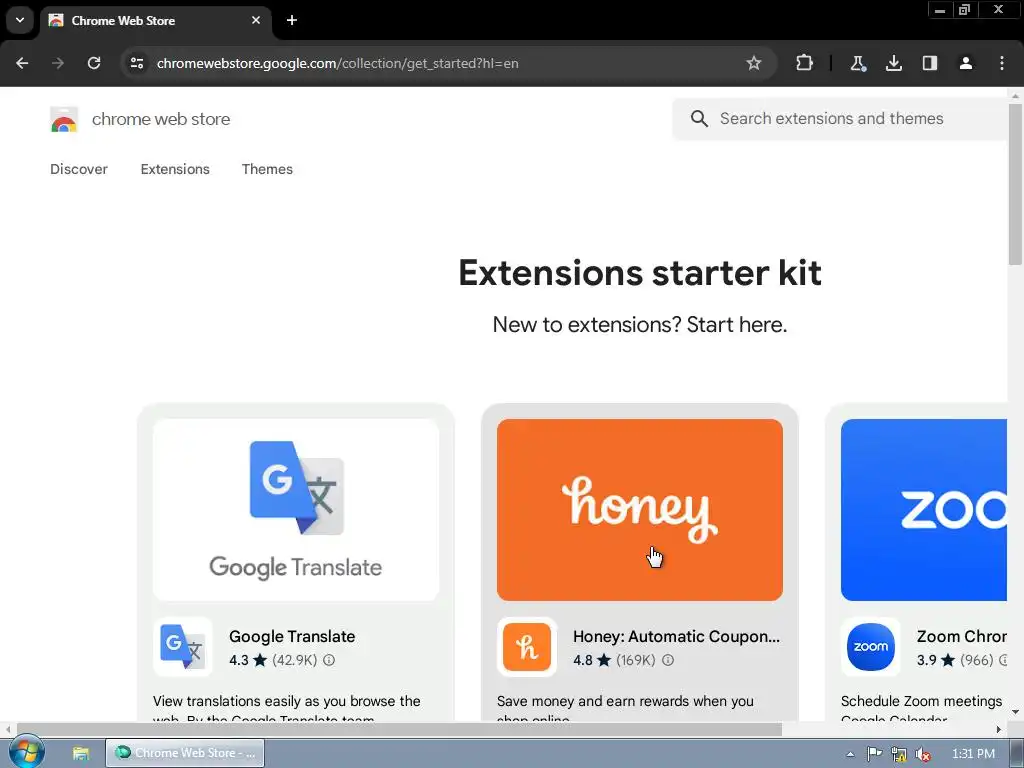Viewport: 1024px width, 768px height.
Task: Click the network tray icon
Action: [x=899, y=754]
